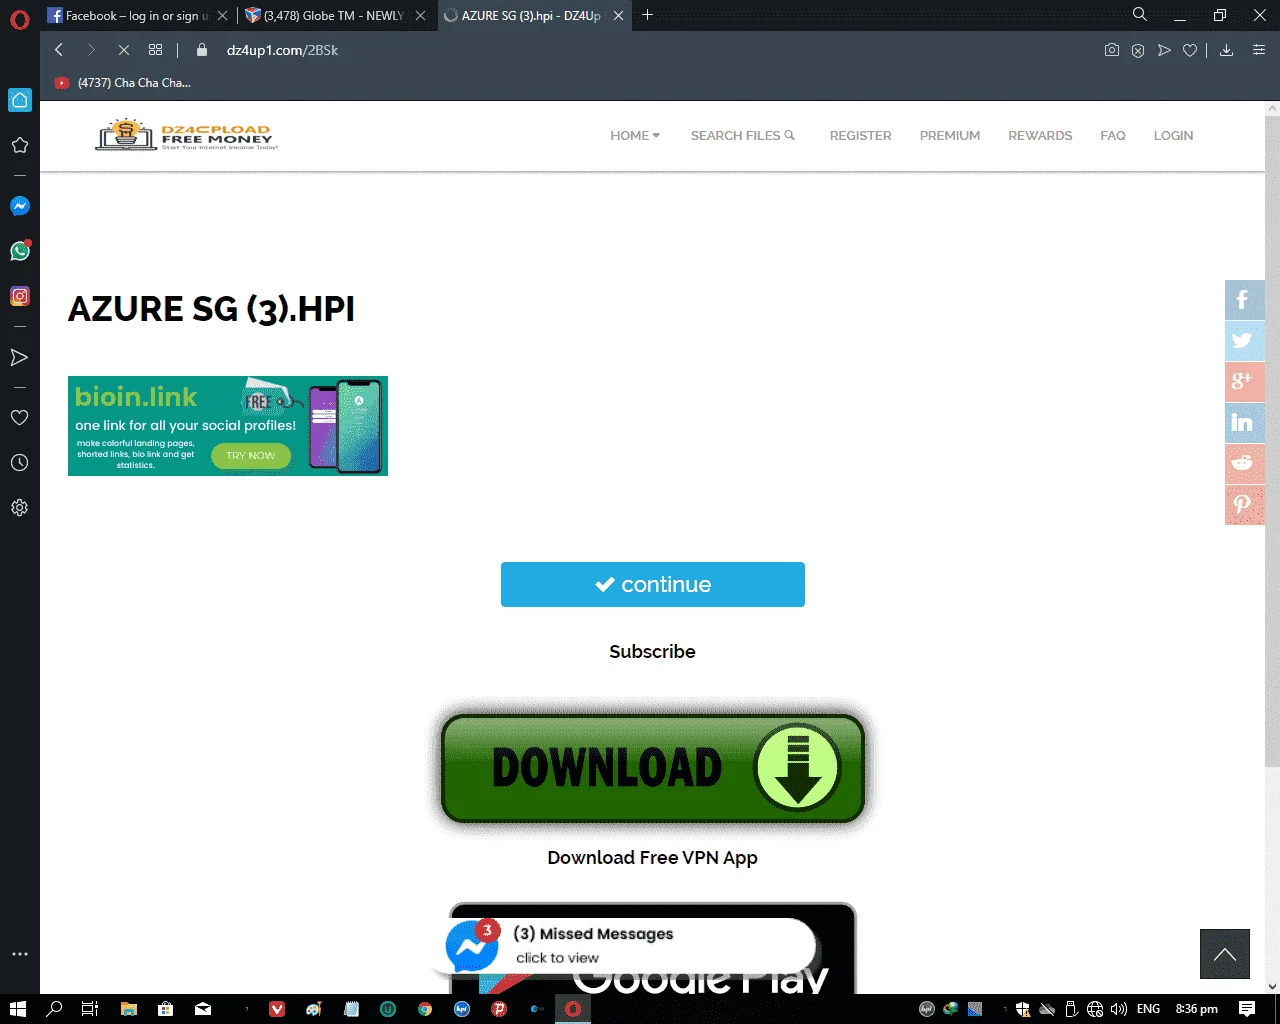
Task: Share page on Pinterest side button
Action: tap(1244, 504)
